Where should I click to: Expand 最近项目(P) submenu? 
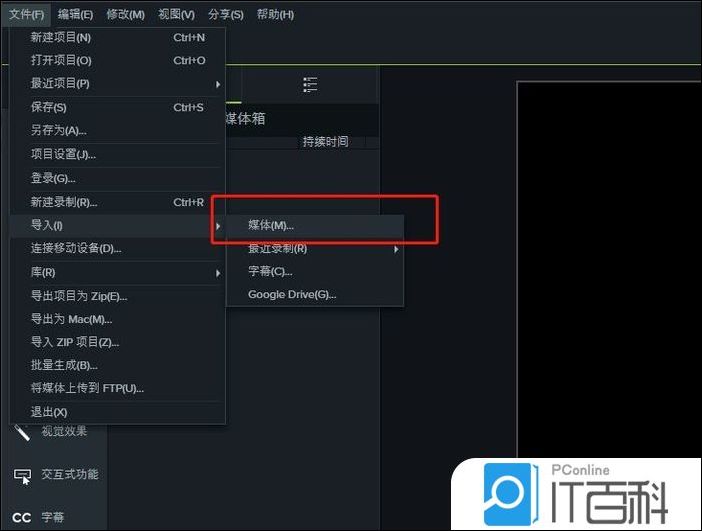(117, 84)
